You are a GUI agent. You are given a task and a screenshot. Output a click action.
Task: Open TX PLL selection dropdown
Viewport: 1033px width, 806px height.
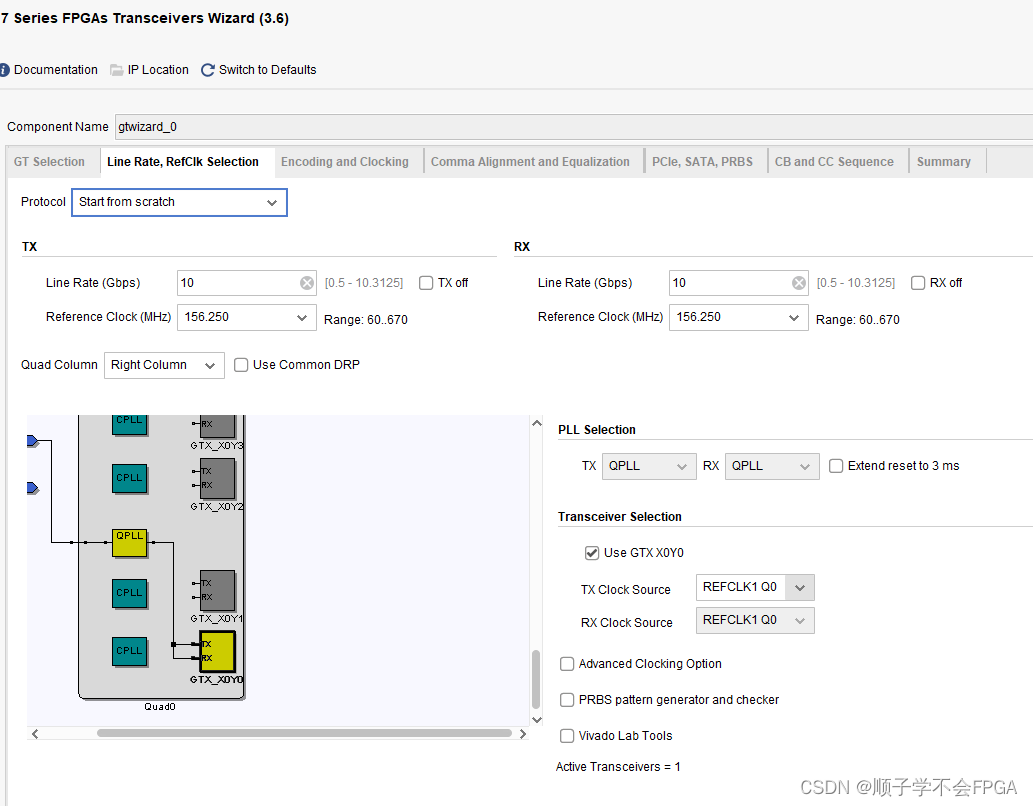649,466
